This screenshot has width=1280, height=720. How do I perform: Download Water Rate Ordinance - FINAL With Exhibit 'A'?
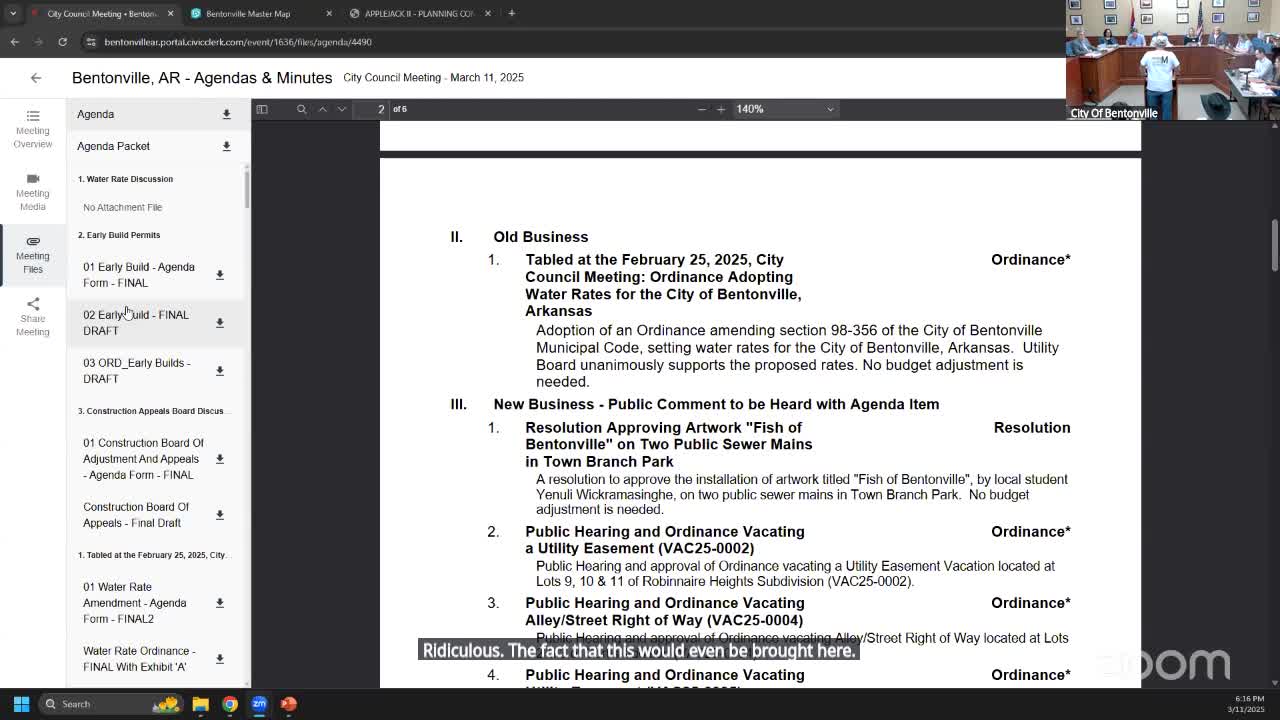click(220, 659)
